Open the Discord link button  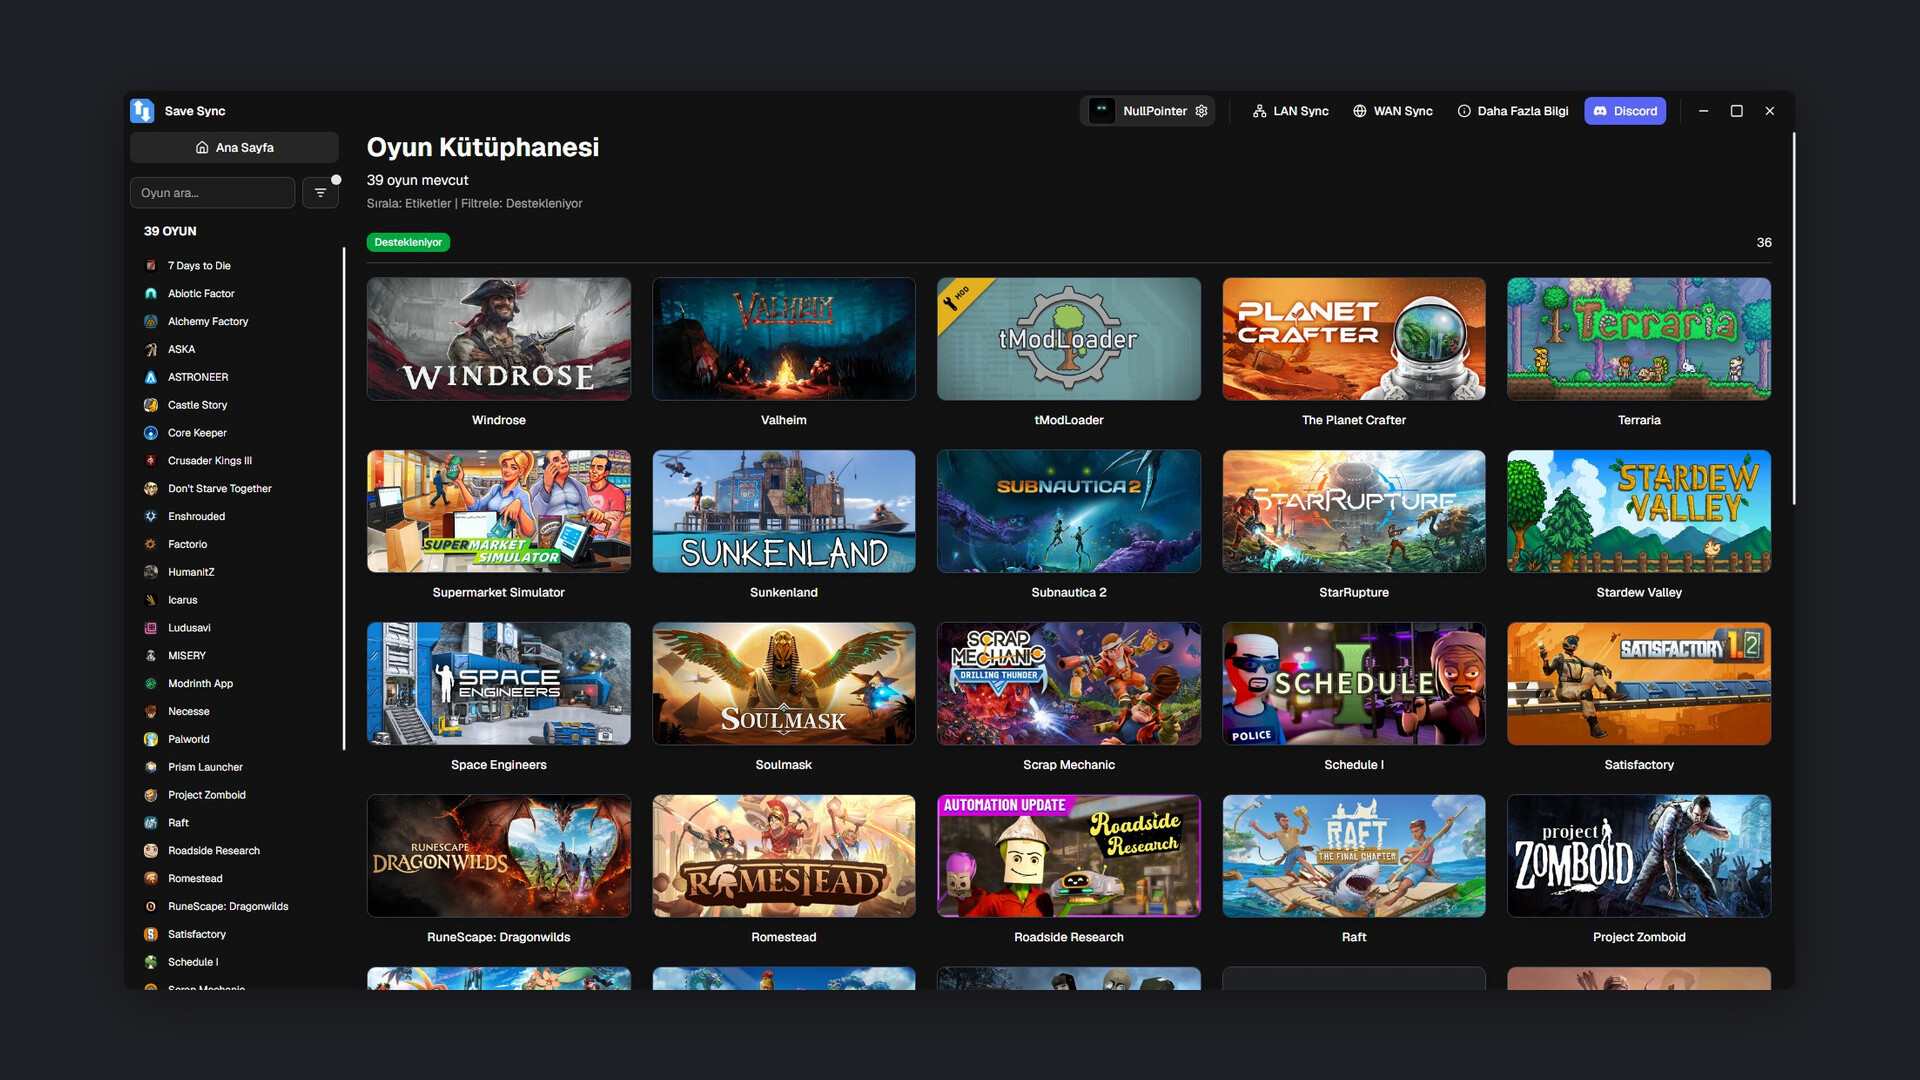pyautogui.click(x=1625, y=111)
